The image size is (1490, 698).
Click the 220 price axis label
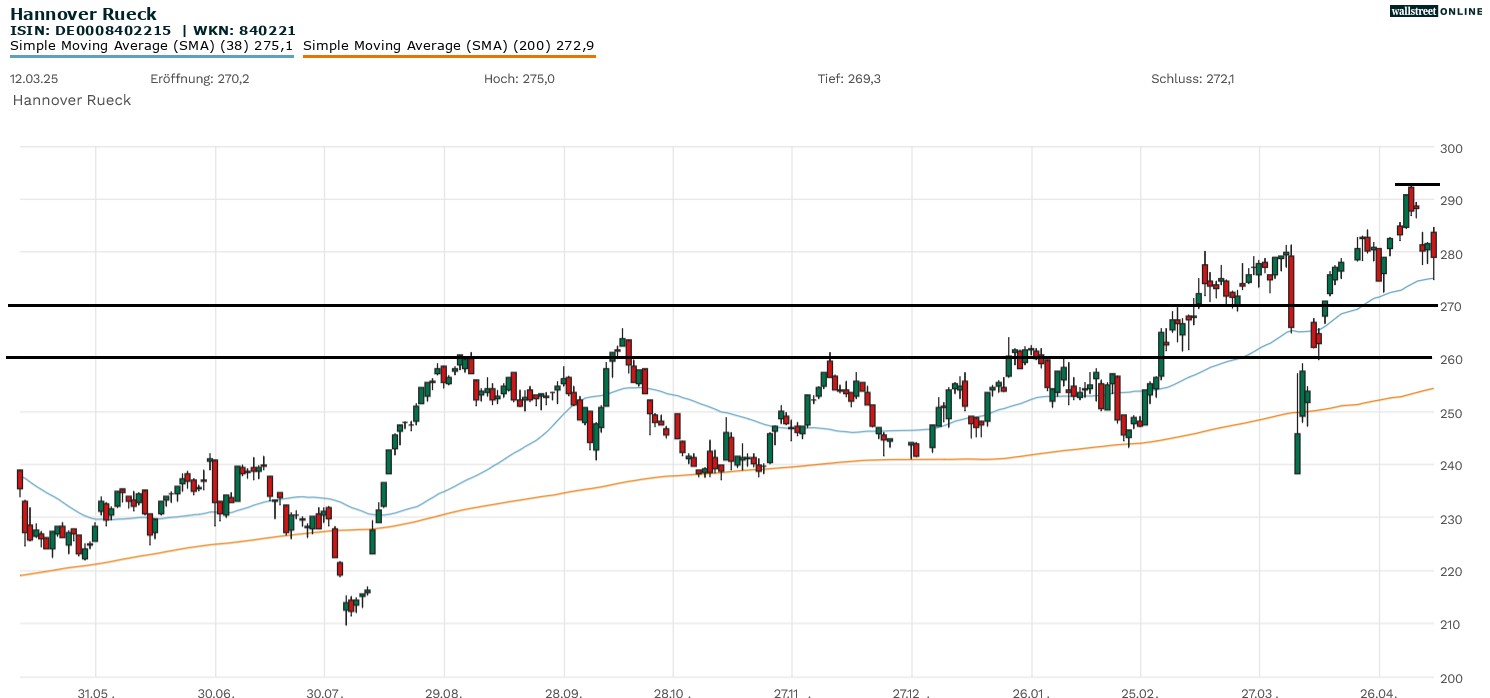1451,572
